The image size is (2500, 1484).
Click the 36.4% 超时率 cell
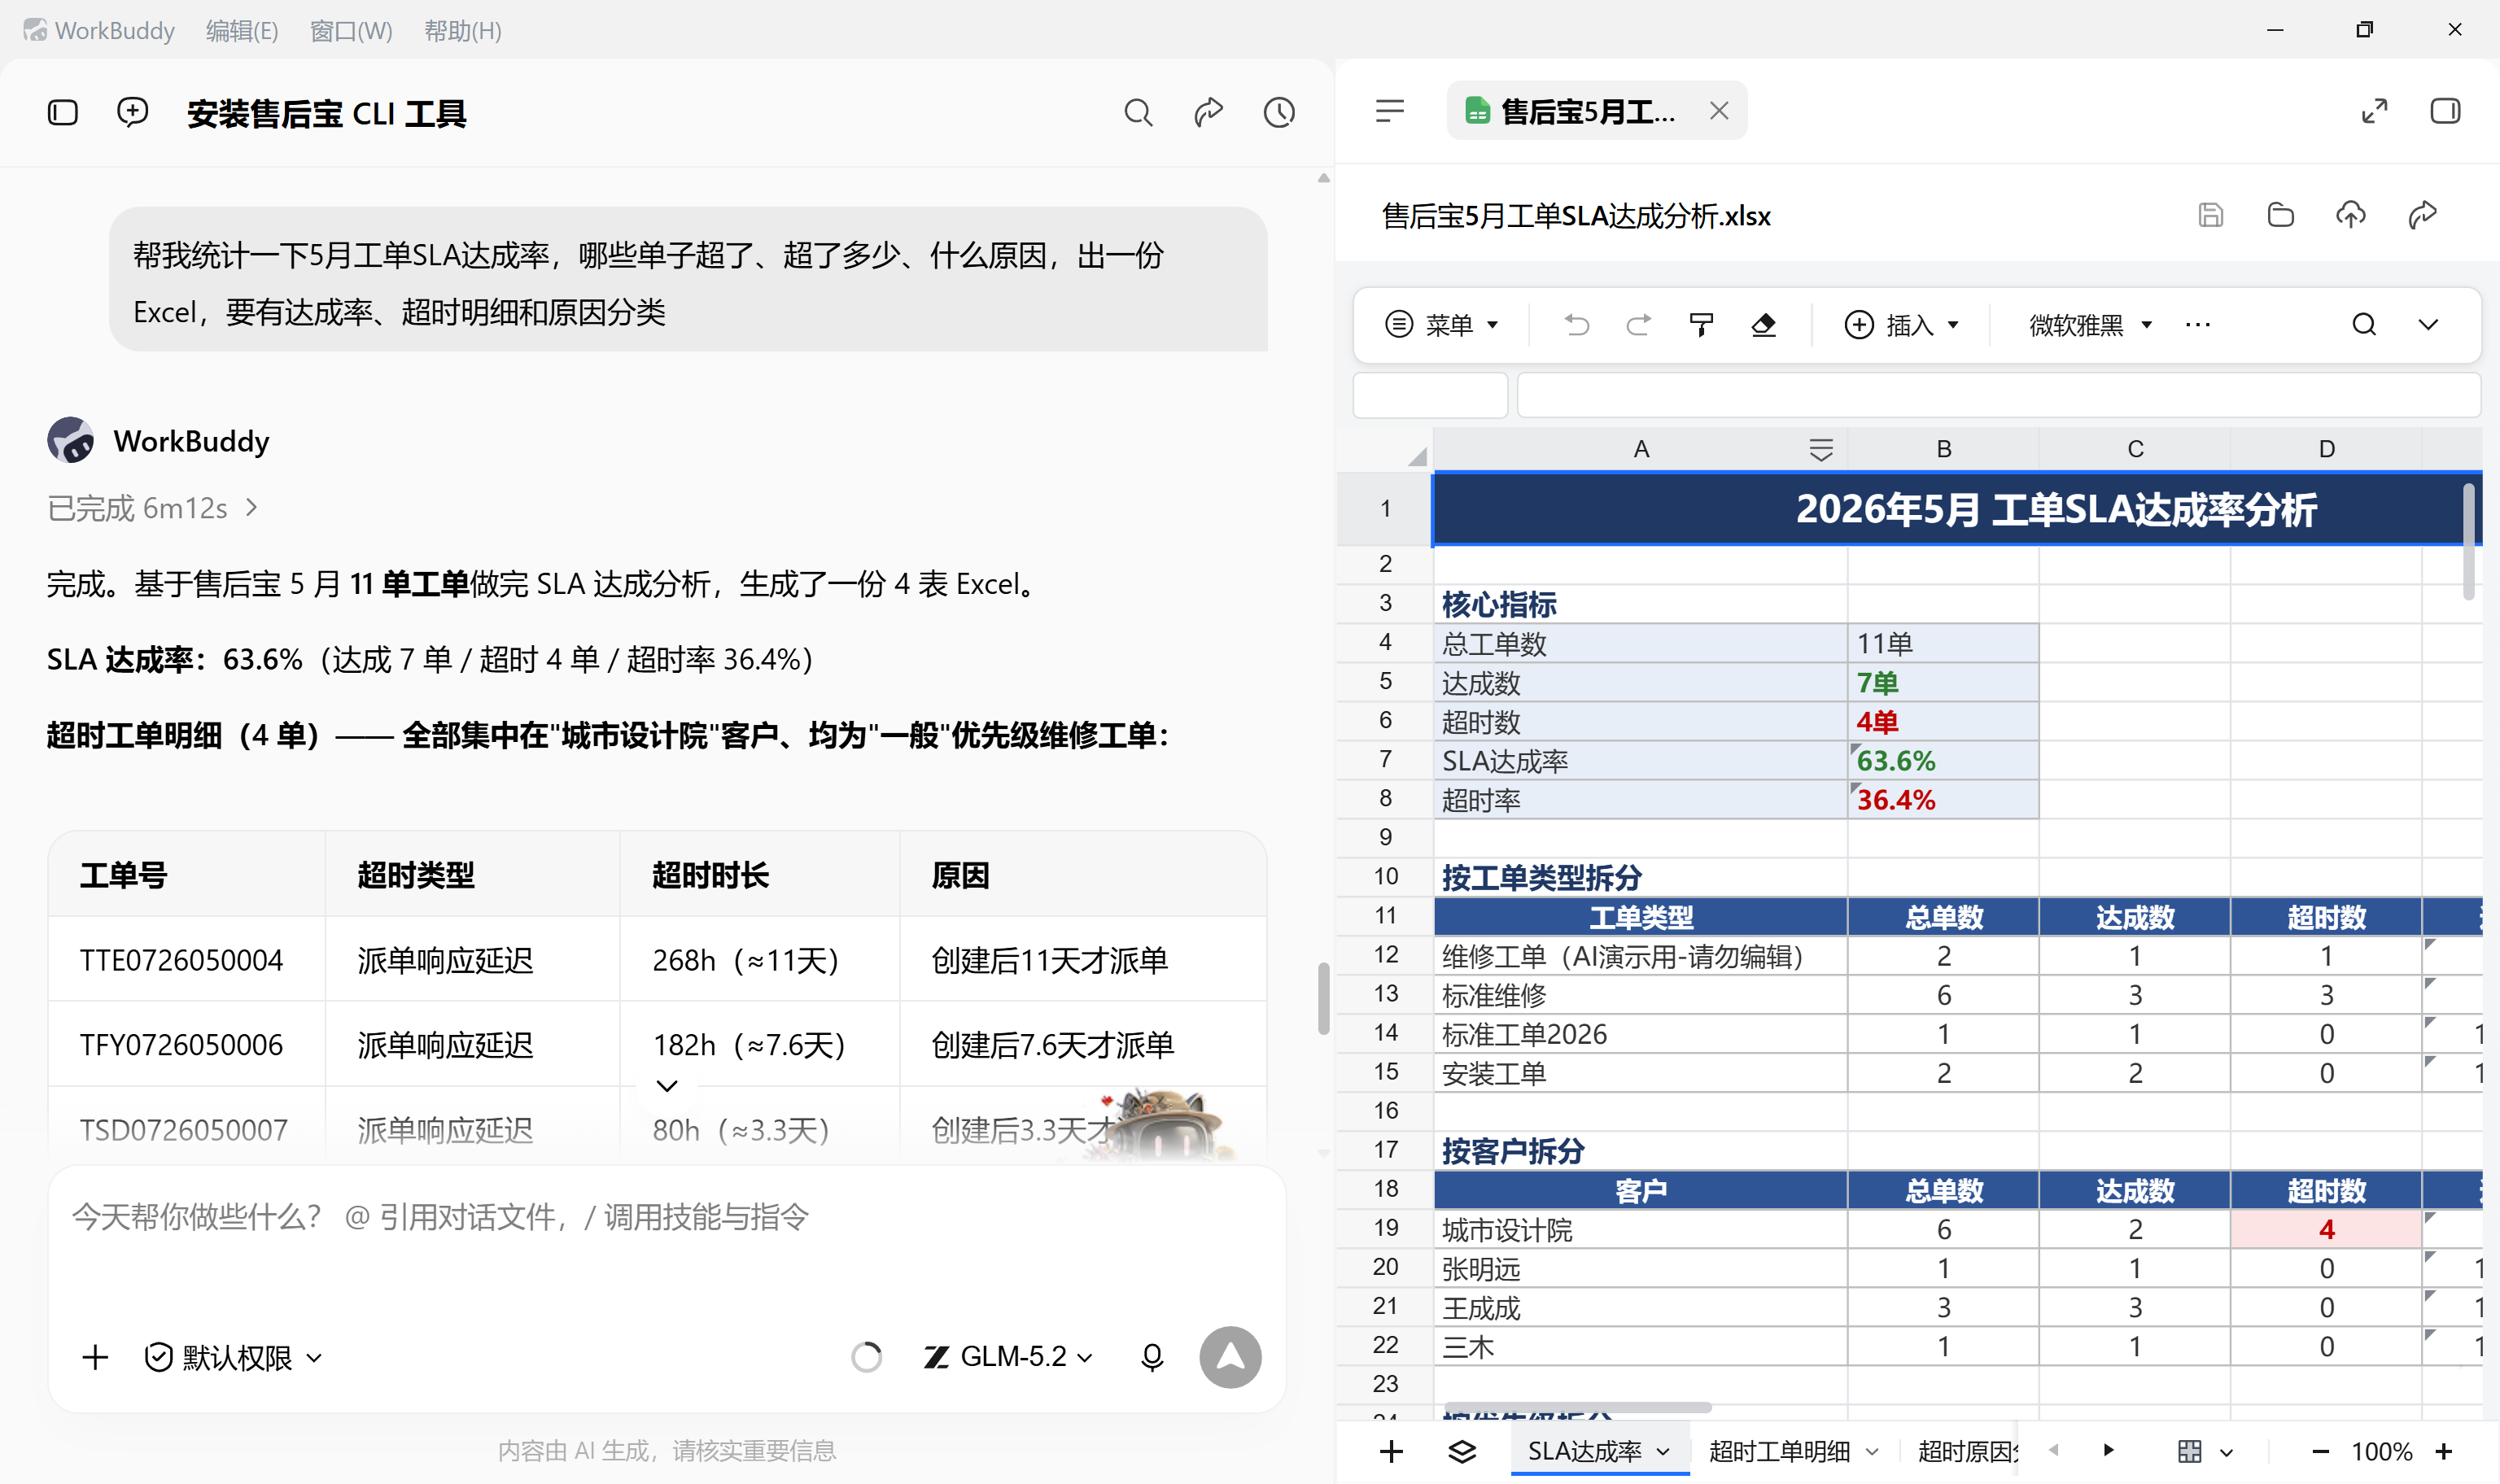(x=1943, y=800)
